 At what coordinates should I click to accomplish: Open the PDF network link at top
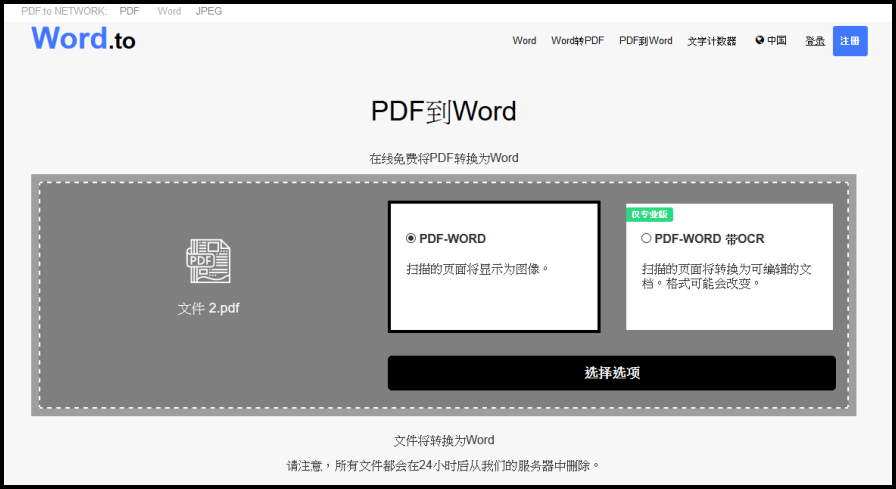(129, 11)
